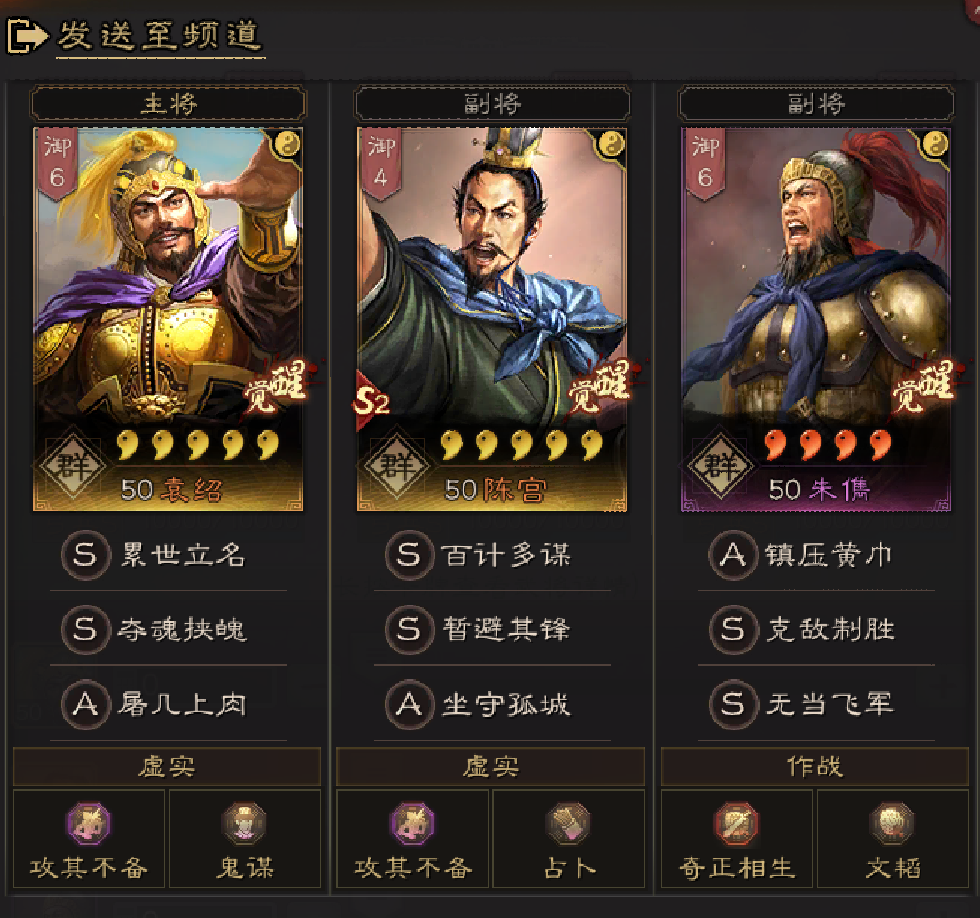Open 陈宫's general card portrait
980x918 pixels.
[x=492, y=319]
